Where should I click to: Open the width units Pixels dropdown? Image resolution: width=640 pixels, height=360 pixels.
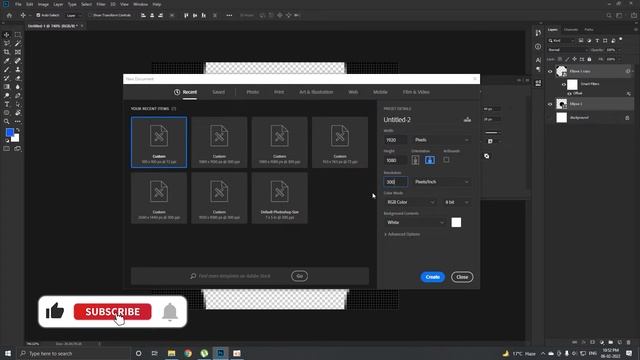point(441,140)
